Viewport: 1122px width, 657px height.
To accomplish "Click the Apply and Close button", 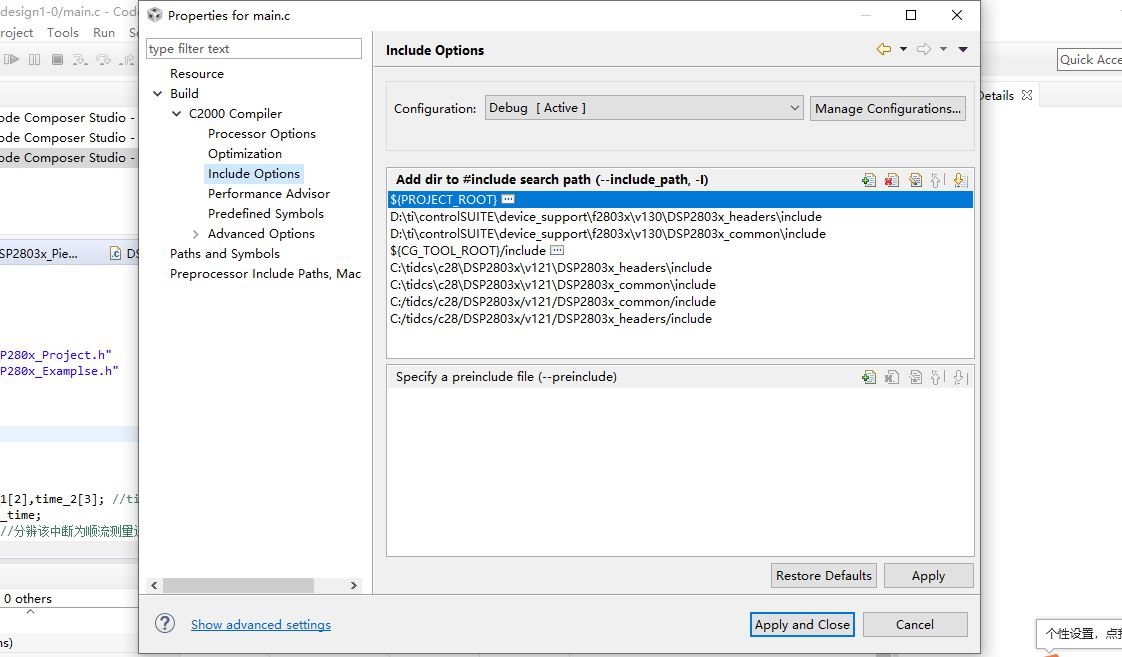I will [x=802, y=624].
